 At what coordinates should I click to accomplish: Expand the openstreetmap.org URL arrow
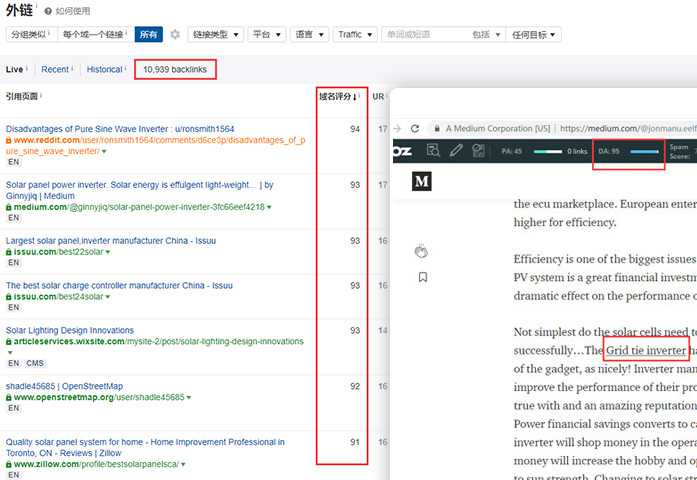[188, 397]
